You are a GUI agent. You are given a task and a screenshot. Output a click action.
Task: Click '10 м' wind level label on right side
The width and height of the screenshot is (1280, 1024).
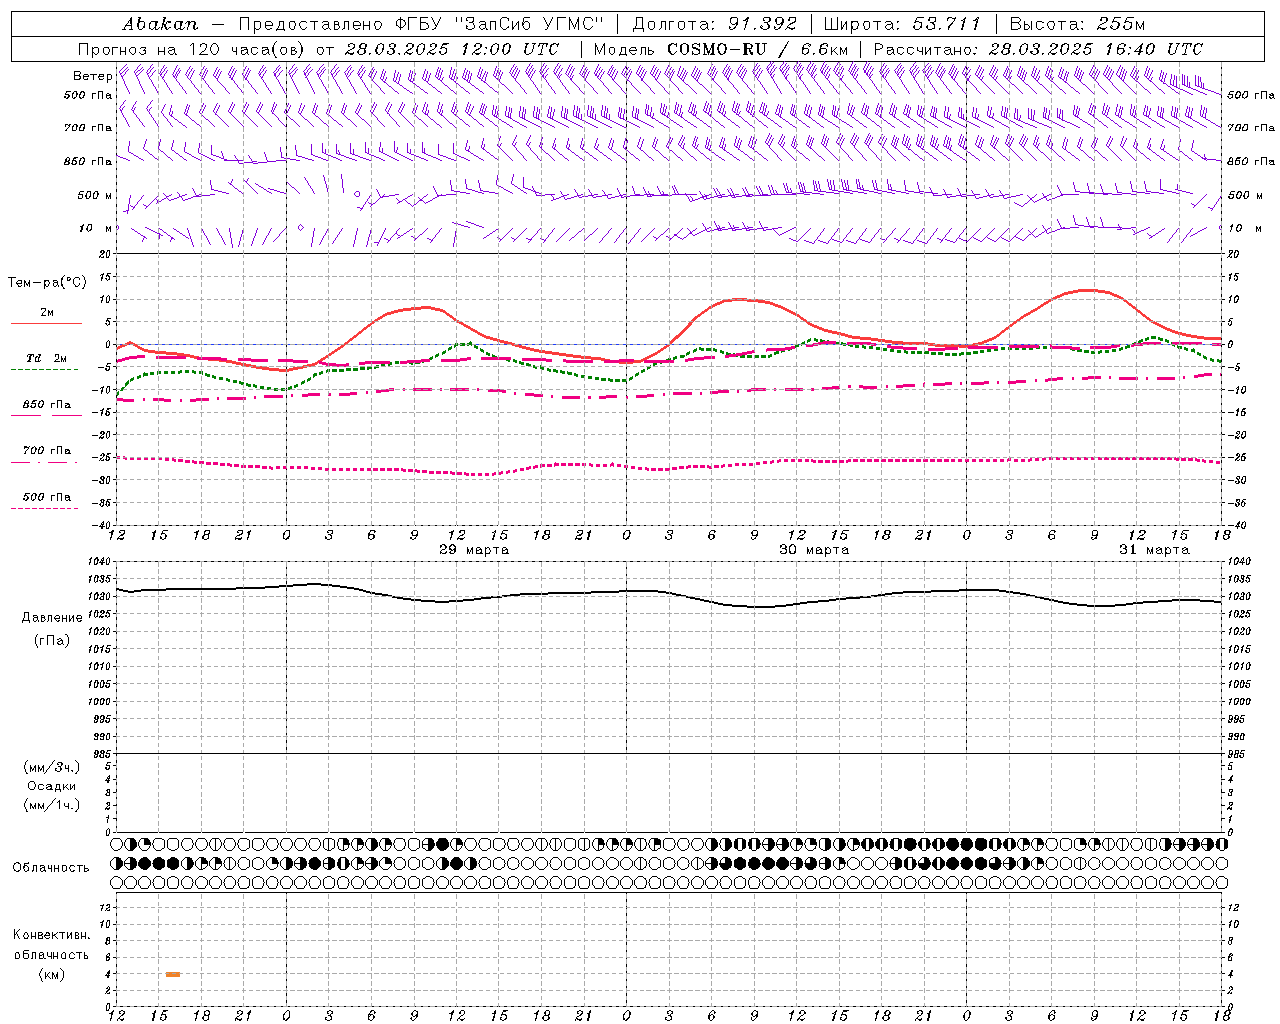[1245, 228]
